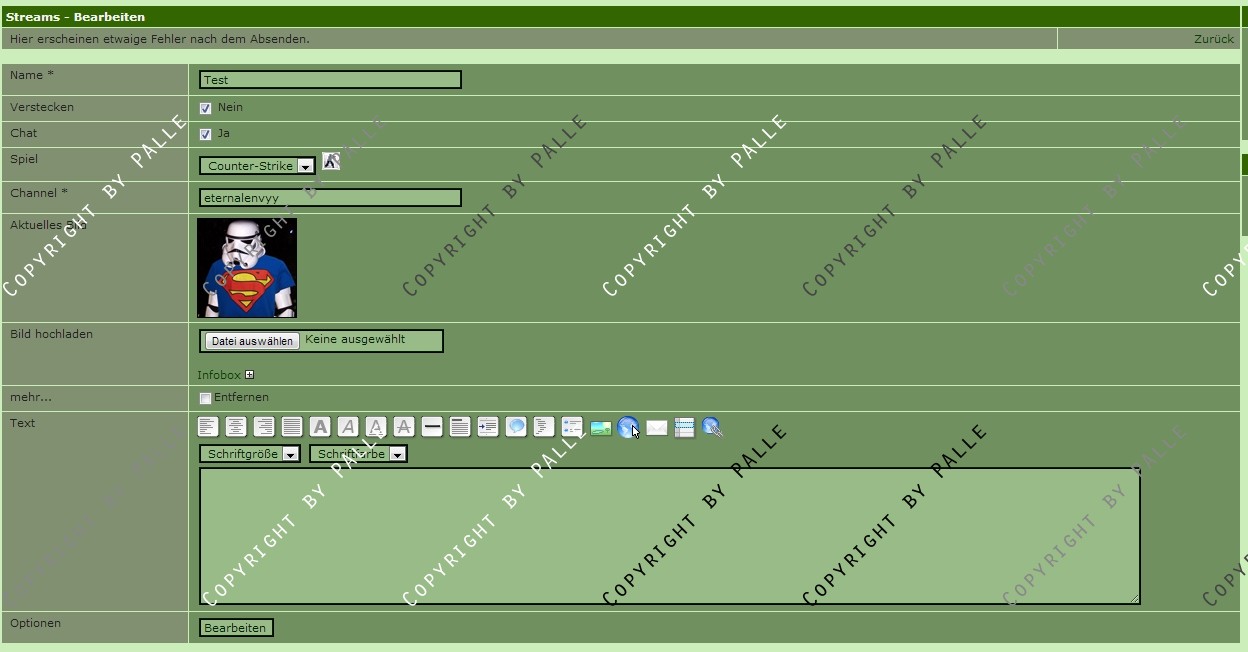Click the strikethrough A icon
Screen dimensions: 1248x652
click(404, 427)
